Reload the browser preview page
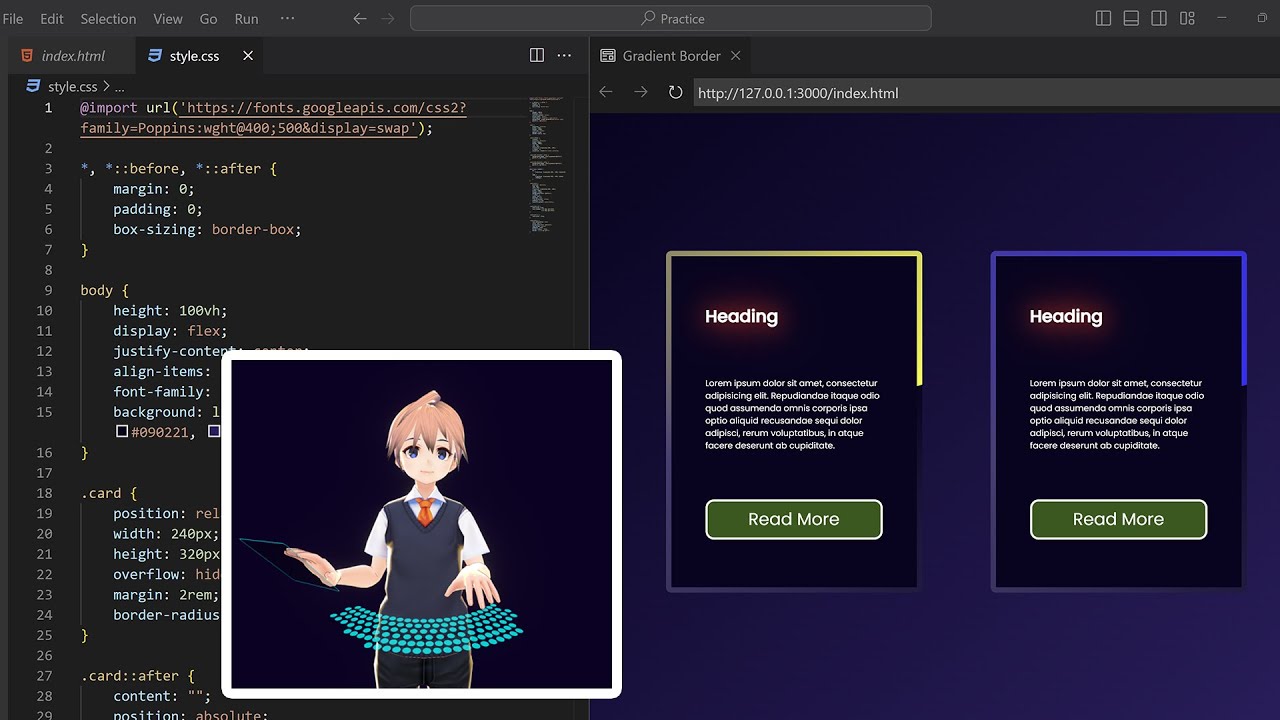This screenshot has height=720, width=1280. 675,92
